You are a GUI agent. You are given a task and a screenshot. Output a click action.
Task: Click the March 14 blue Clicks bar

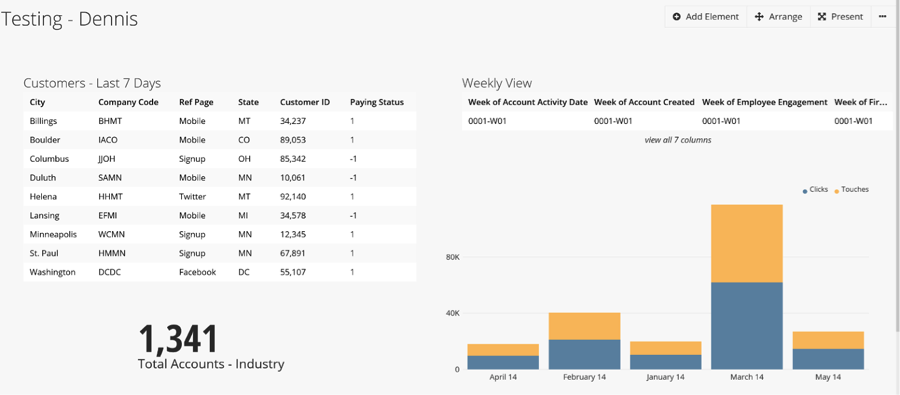coord(747,326)
